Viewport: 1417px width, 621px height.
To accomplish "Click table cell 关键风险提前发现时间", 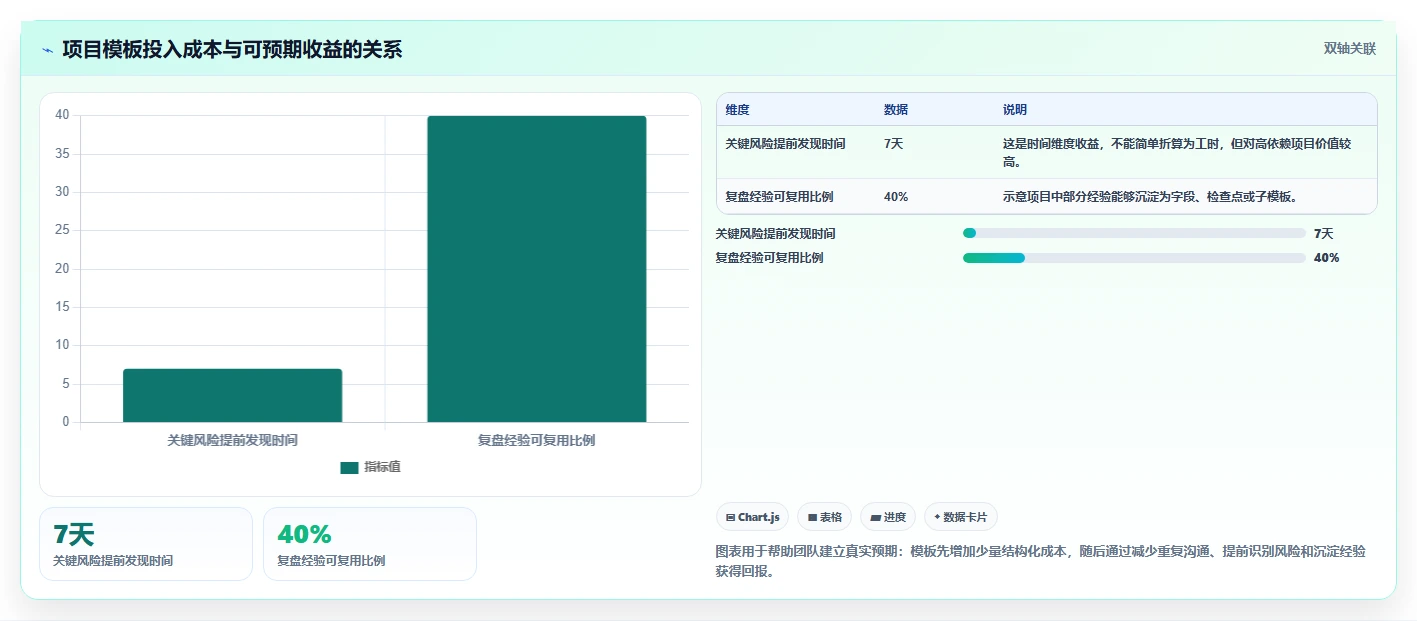I will click(786, 144).
